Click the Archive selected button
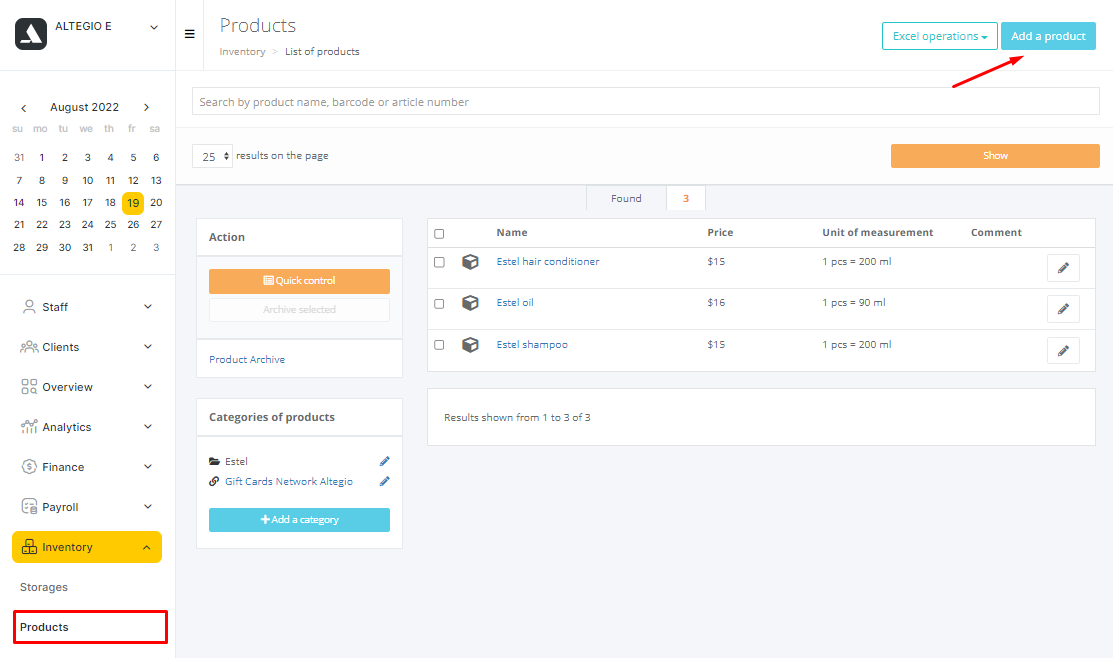 [x=300, y=310]
